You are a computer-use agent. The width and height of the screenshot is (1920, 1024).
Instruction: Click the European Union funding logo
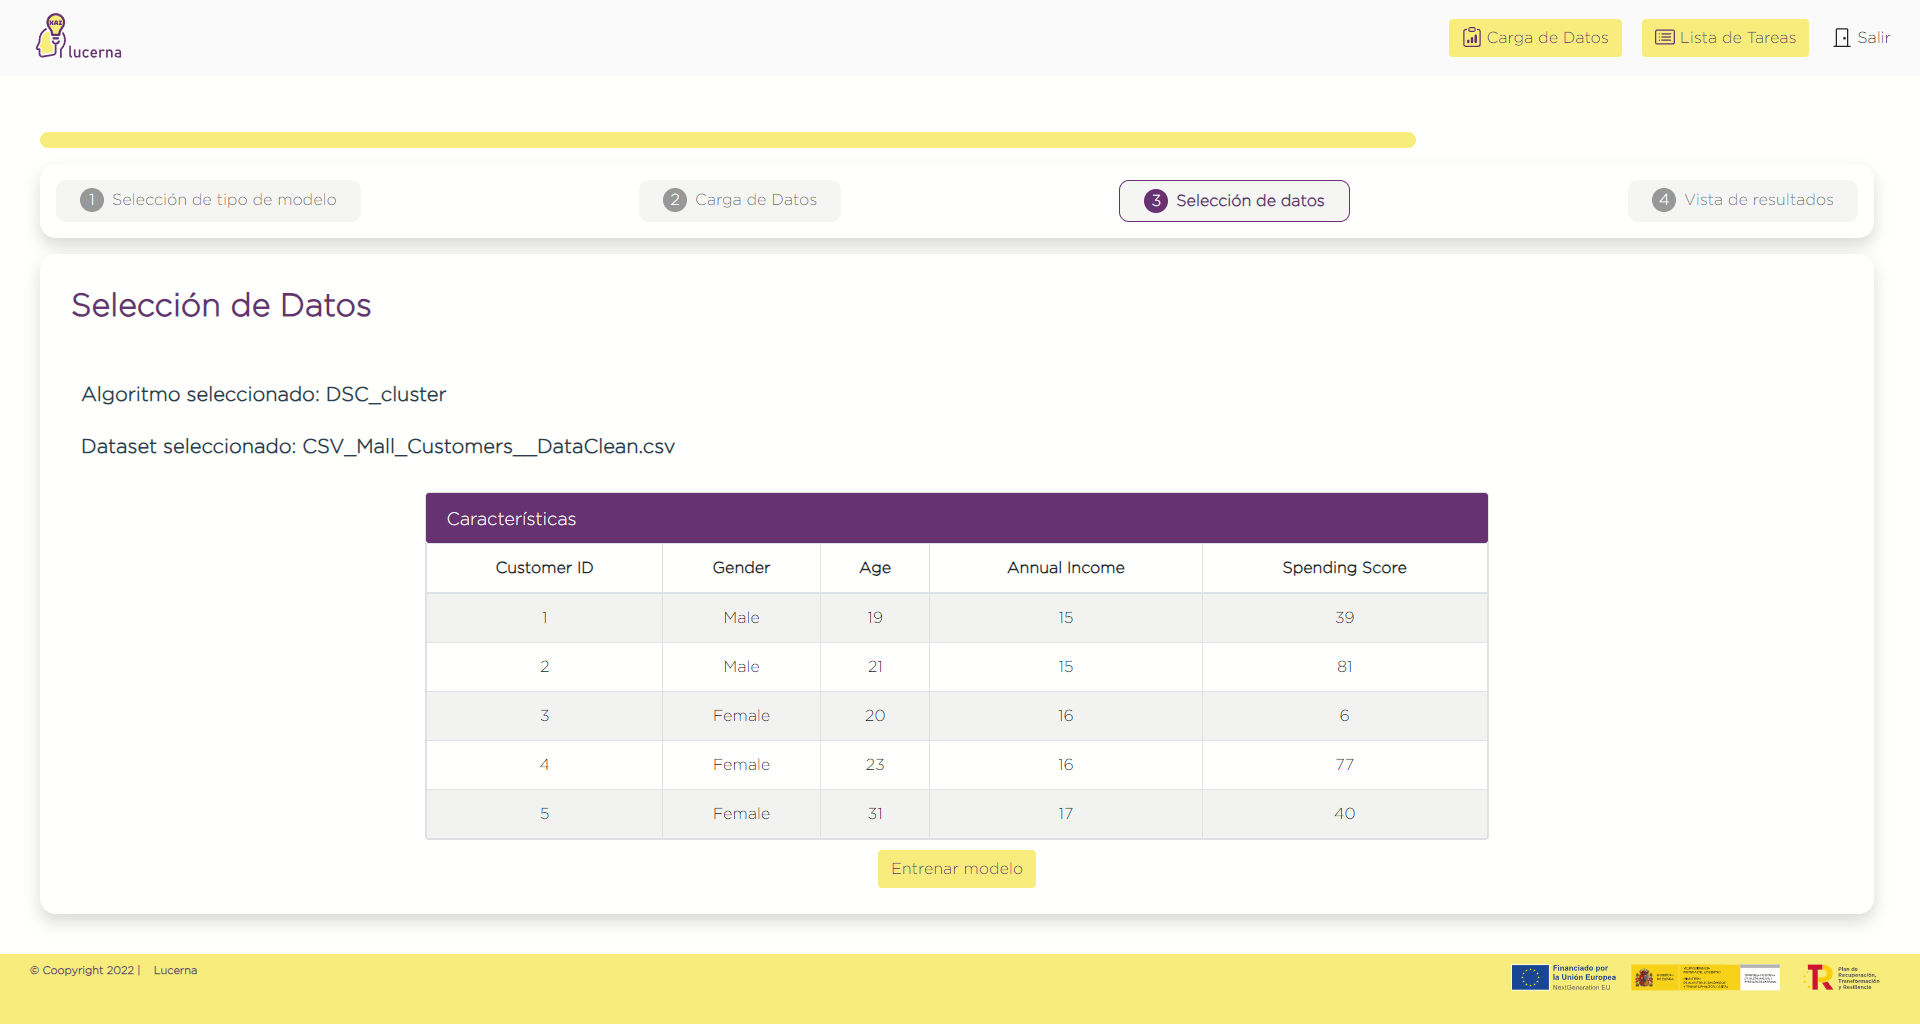click(1564, 977)
